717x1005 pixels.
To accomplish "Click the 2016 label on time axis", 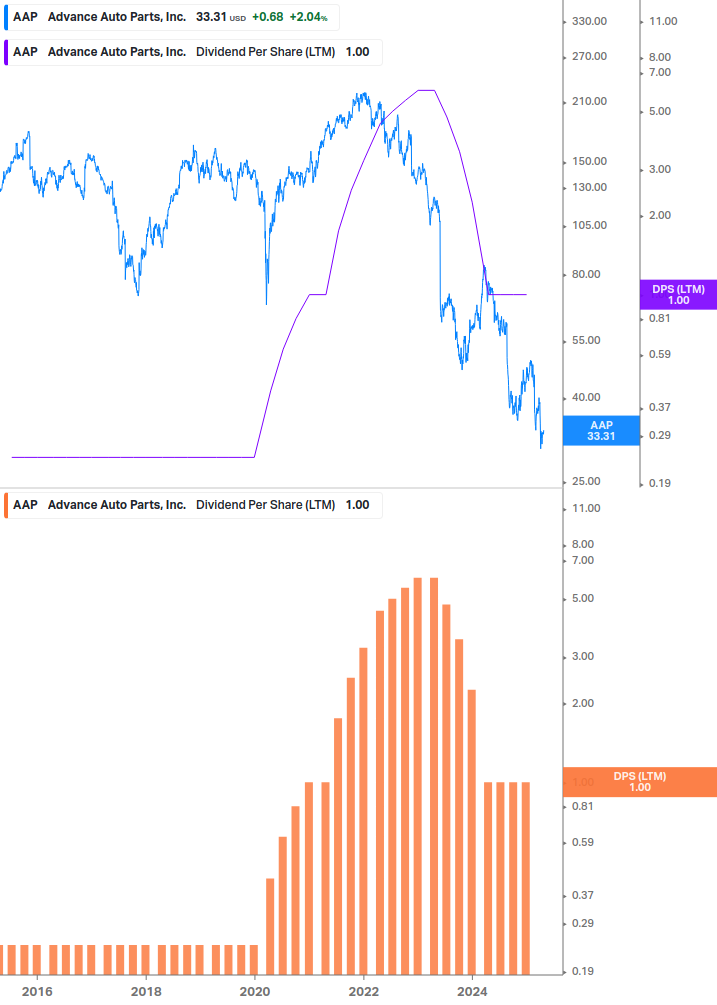I will tap(37, 992).
